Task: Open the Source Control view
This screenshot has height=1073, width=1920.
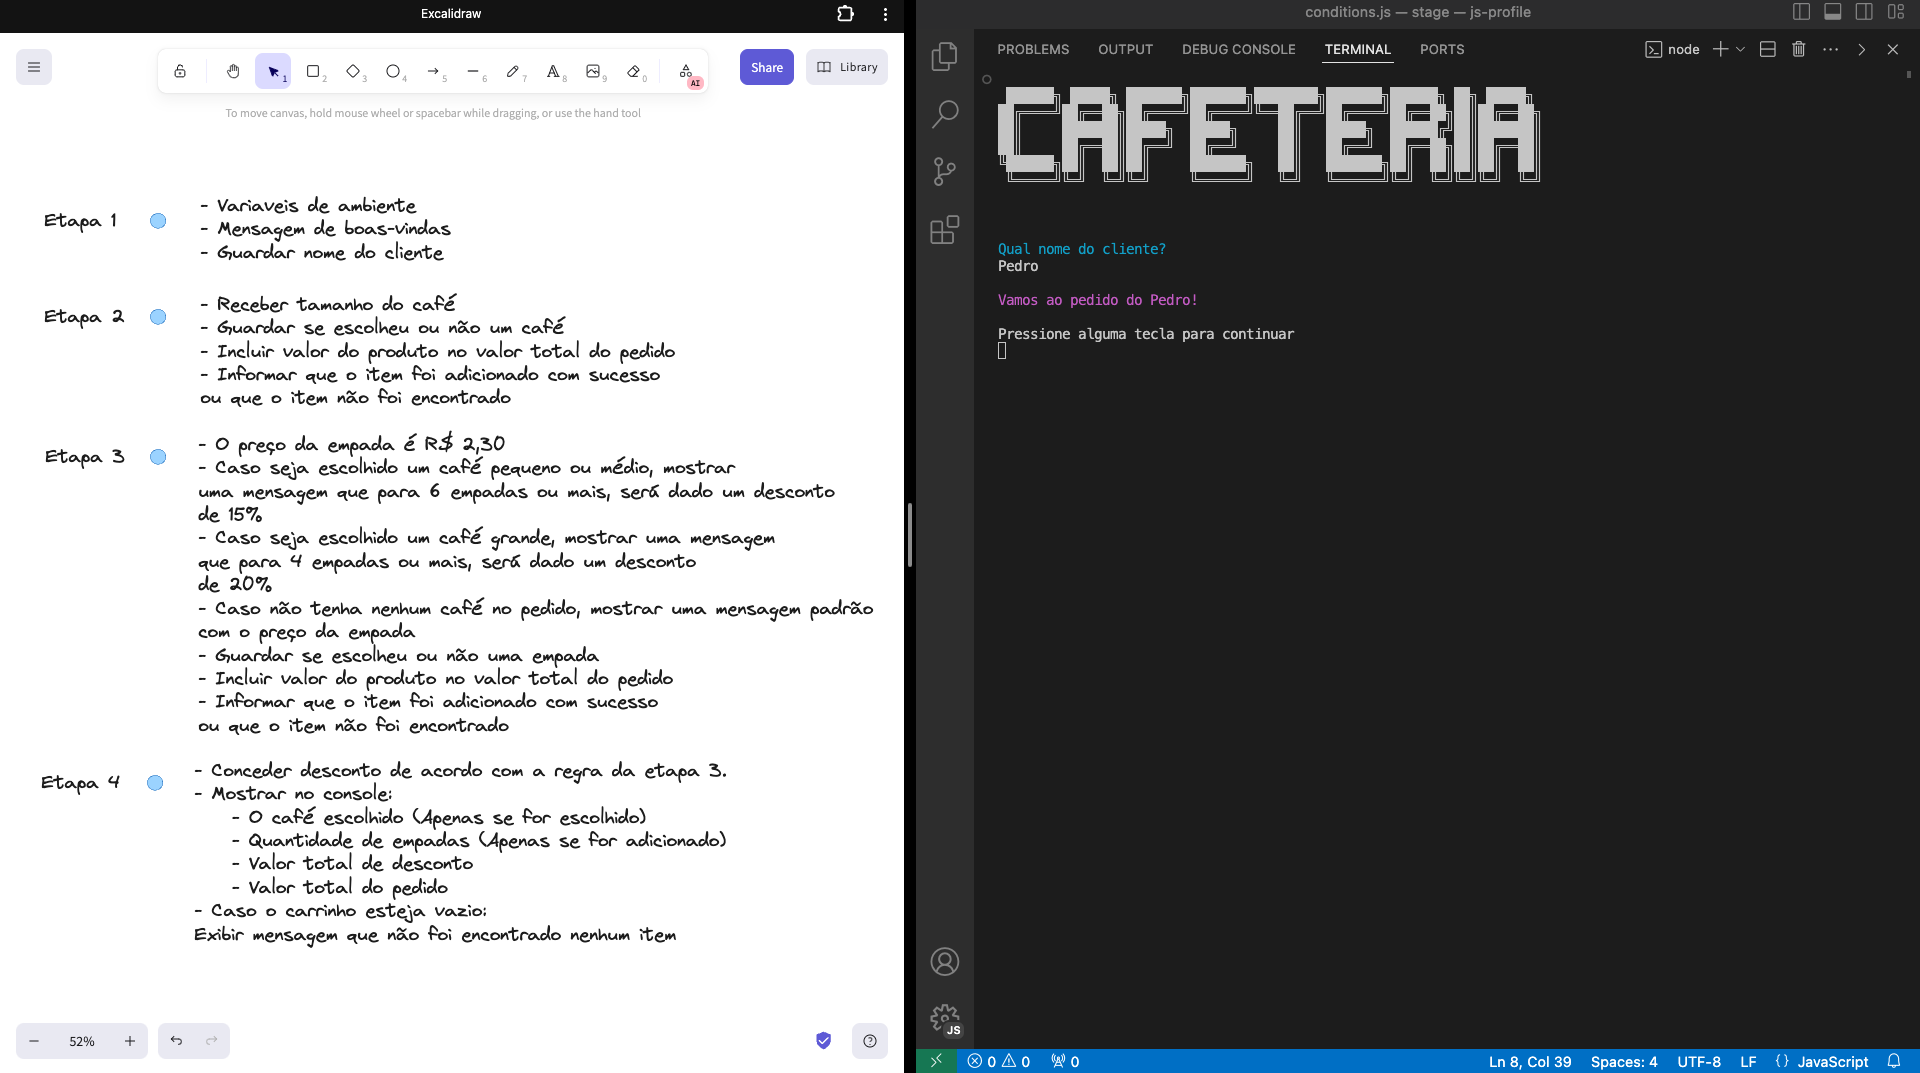Action: point(945,172)
